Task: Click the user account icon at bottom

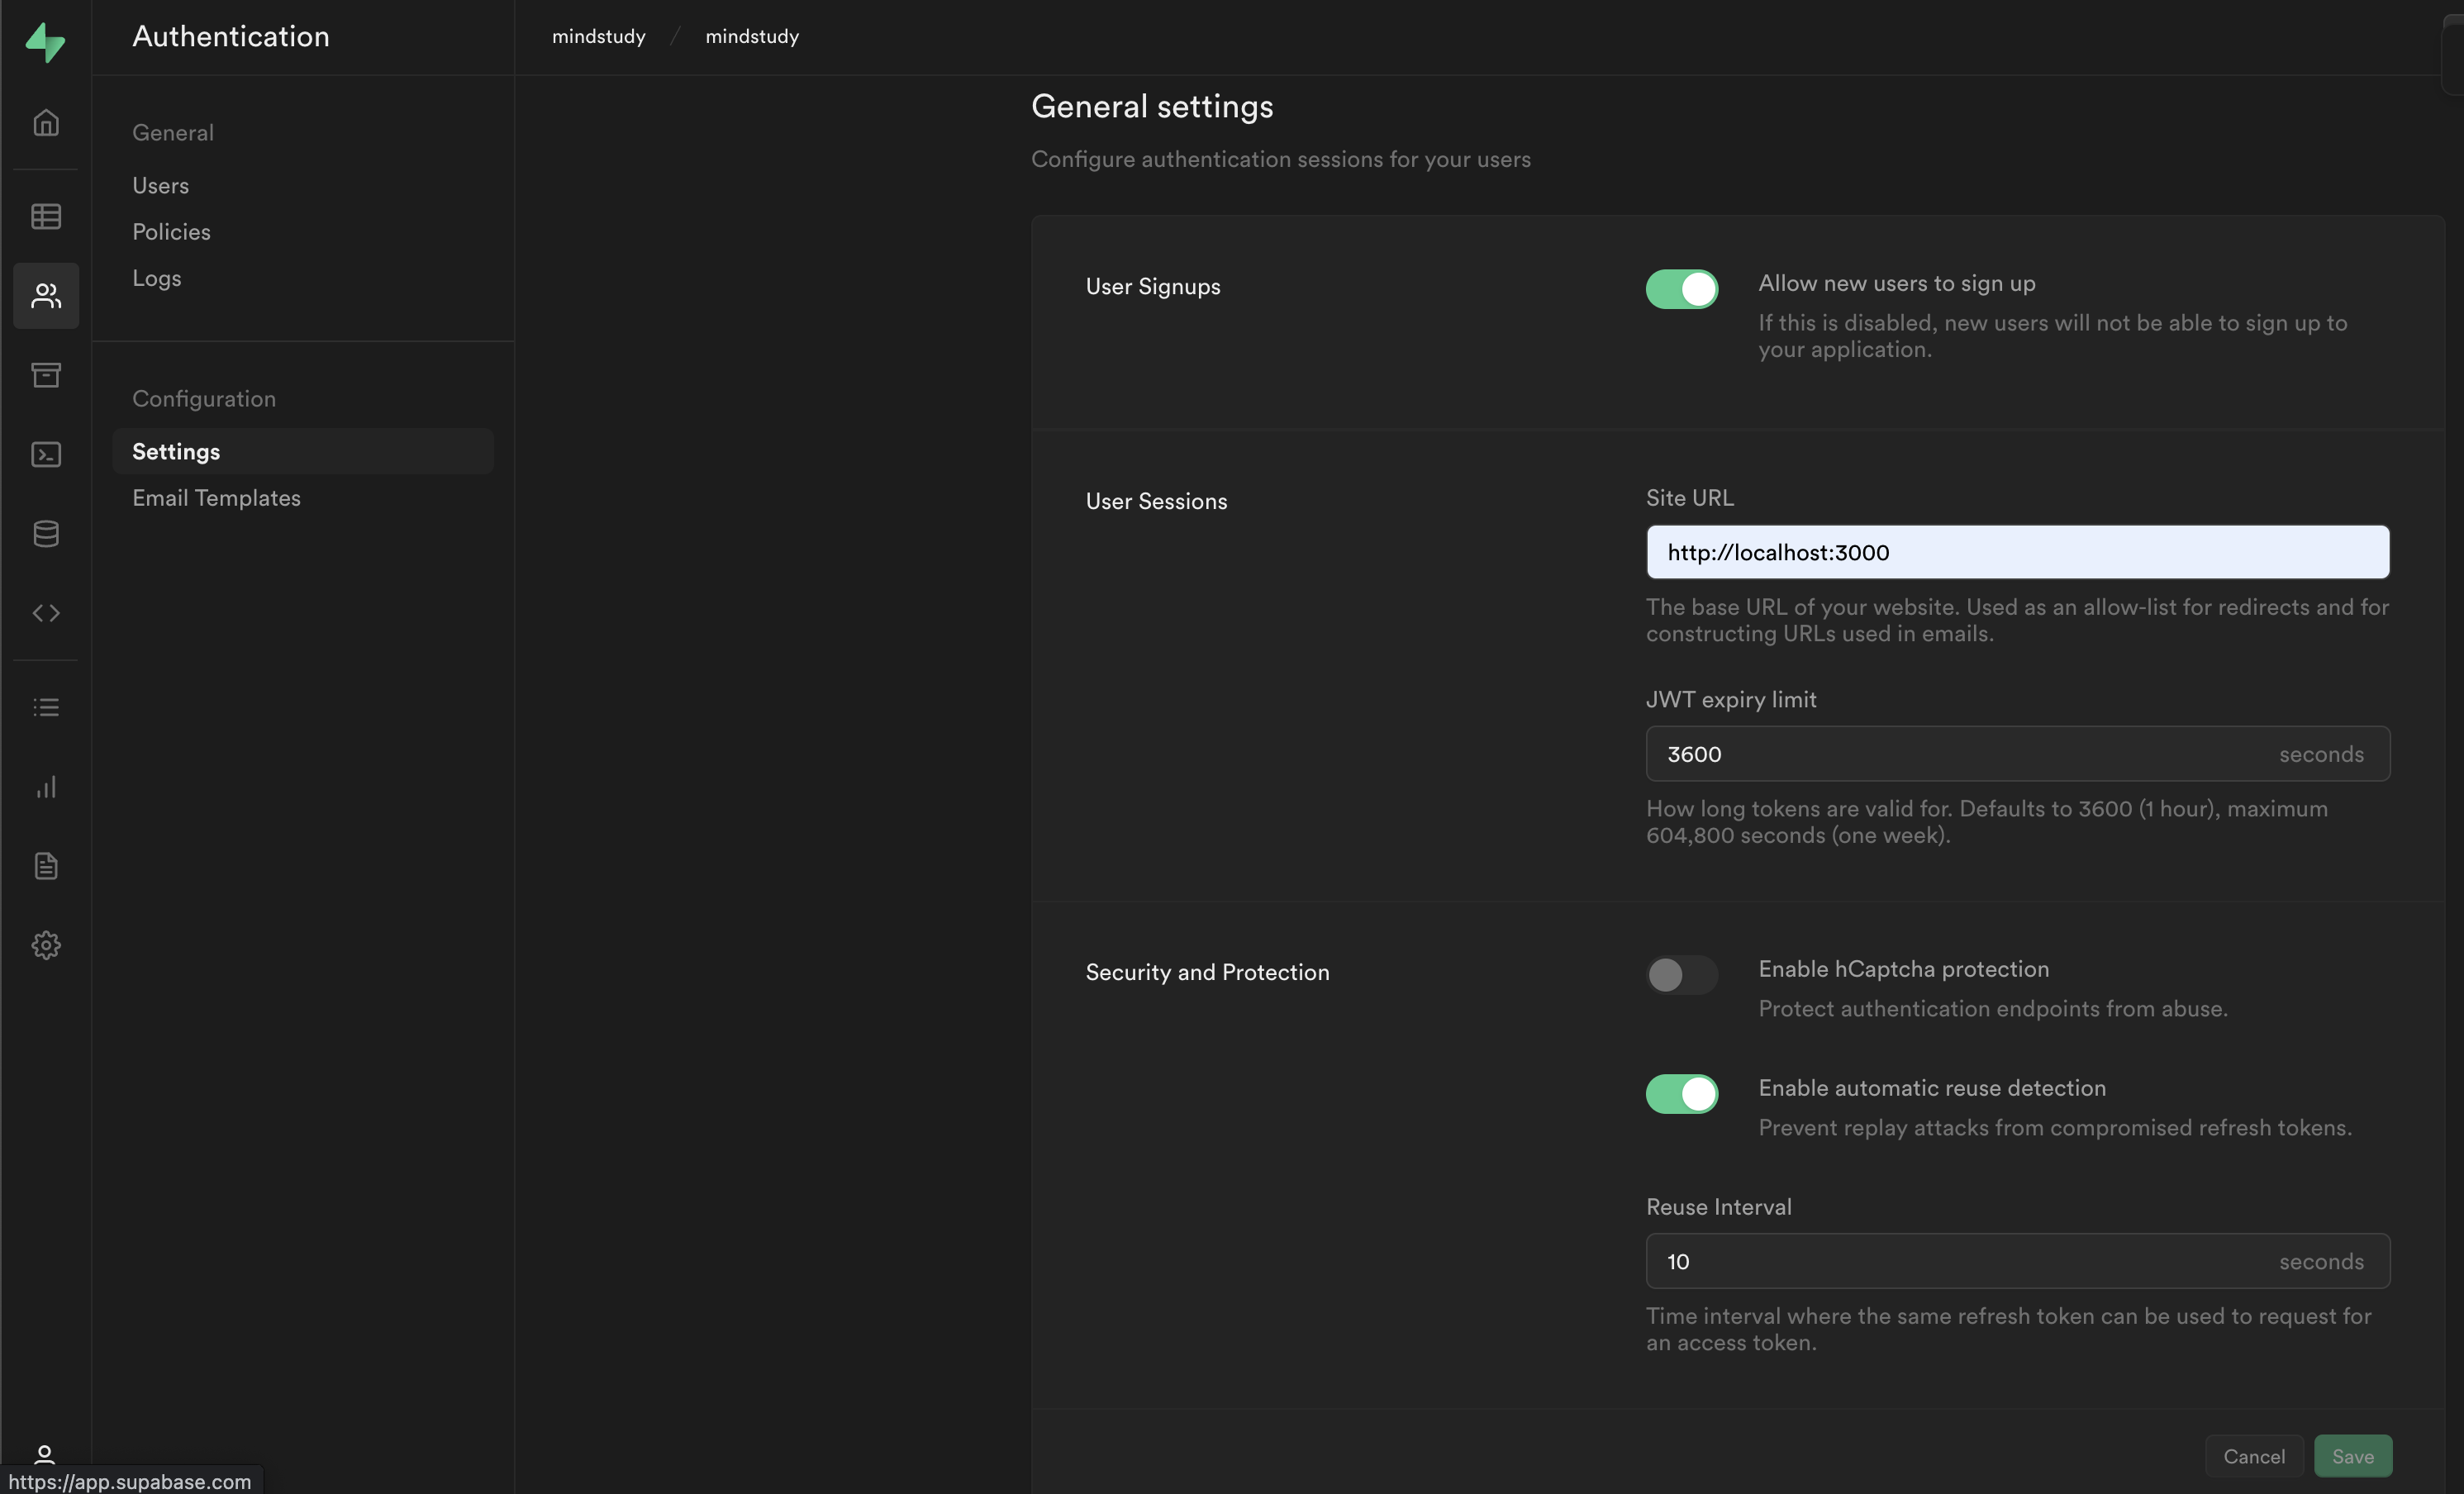Action: click(44, 1454)
